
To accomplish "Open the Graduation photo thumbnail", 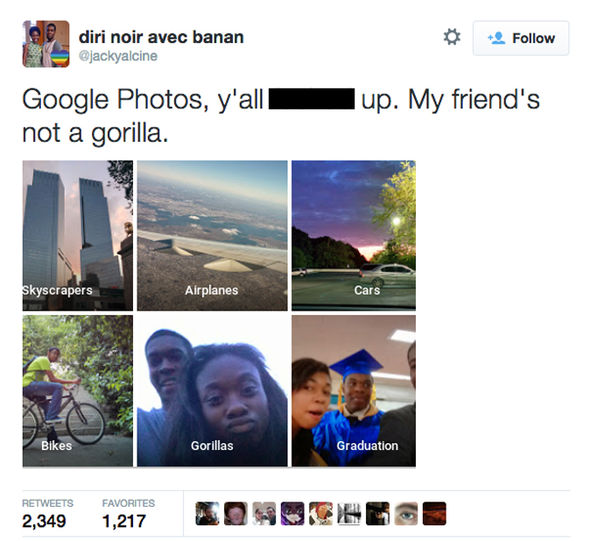I will pos(354,391).
